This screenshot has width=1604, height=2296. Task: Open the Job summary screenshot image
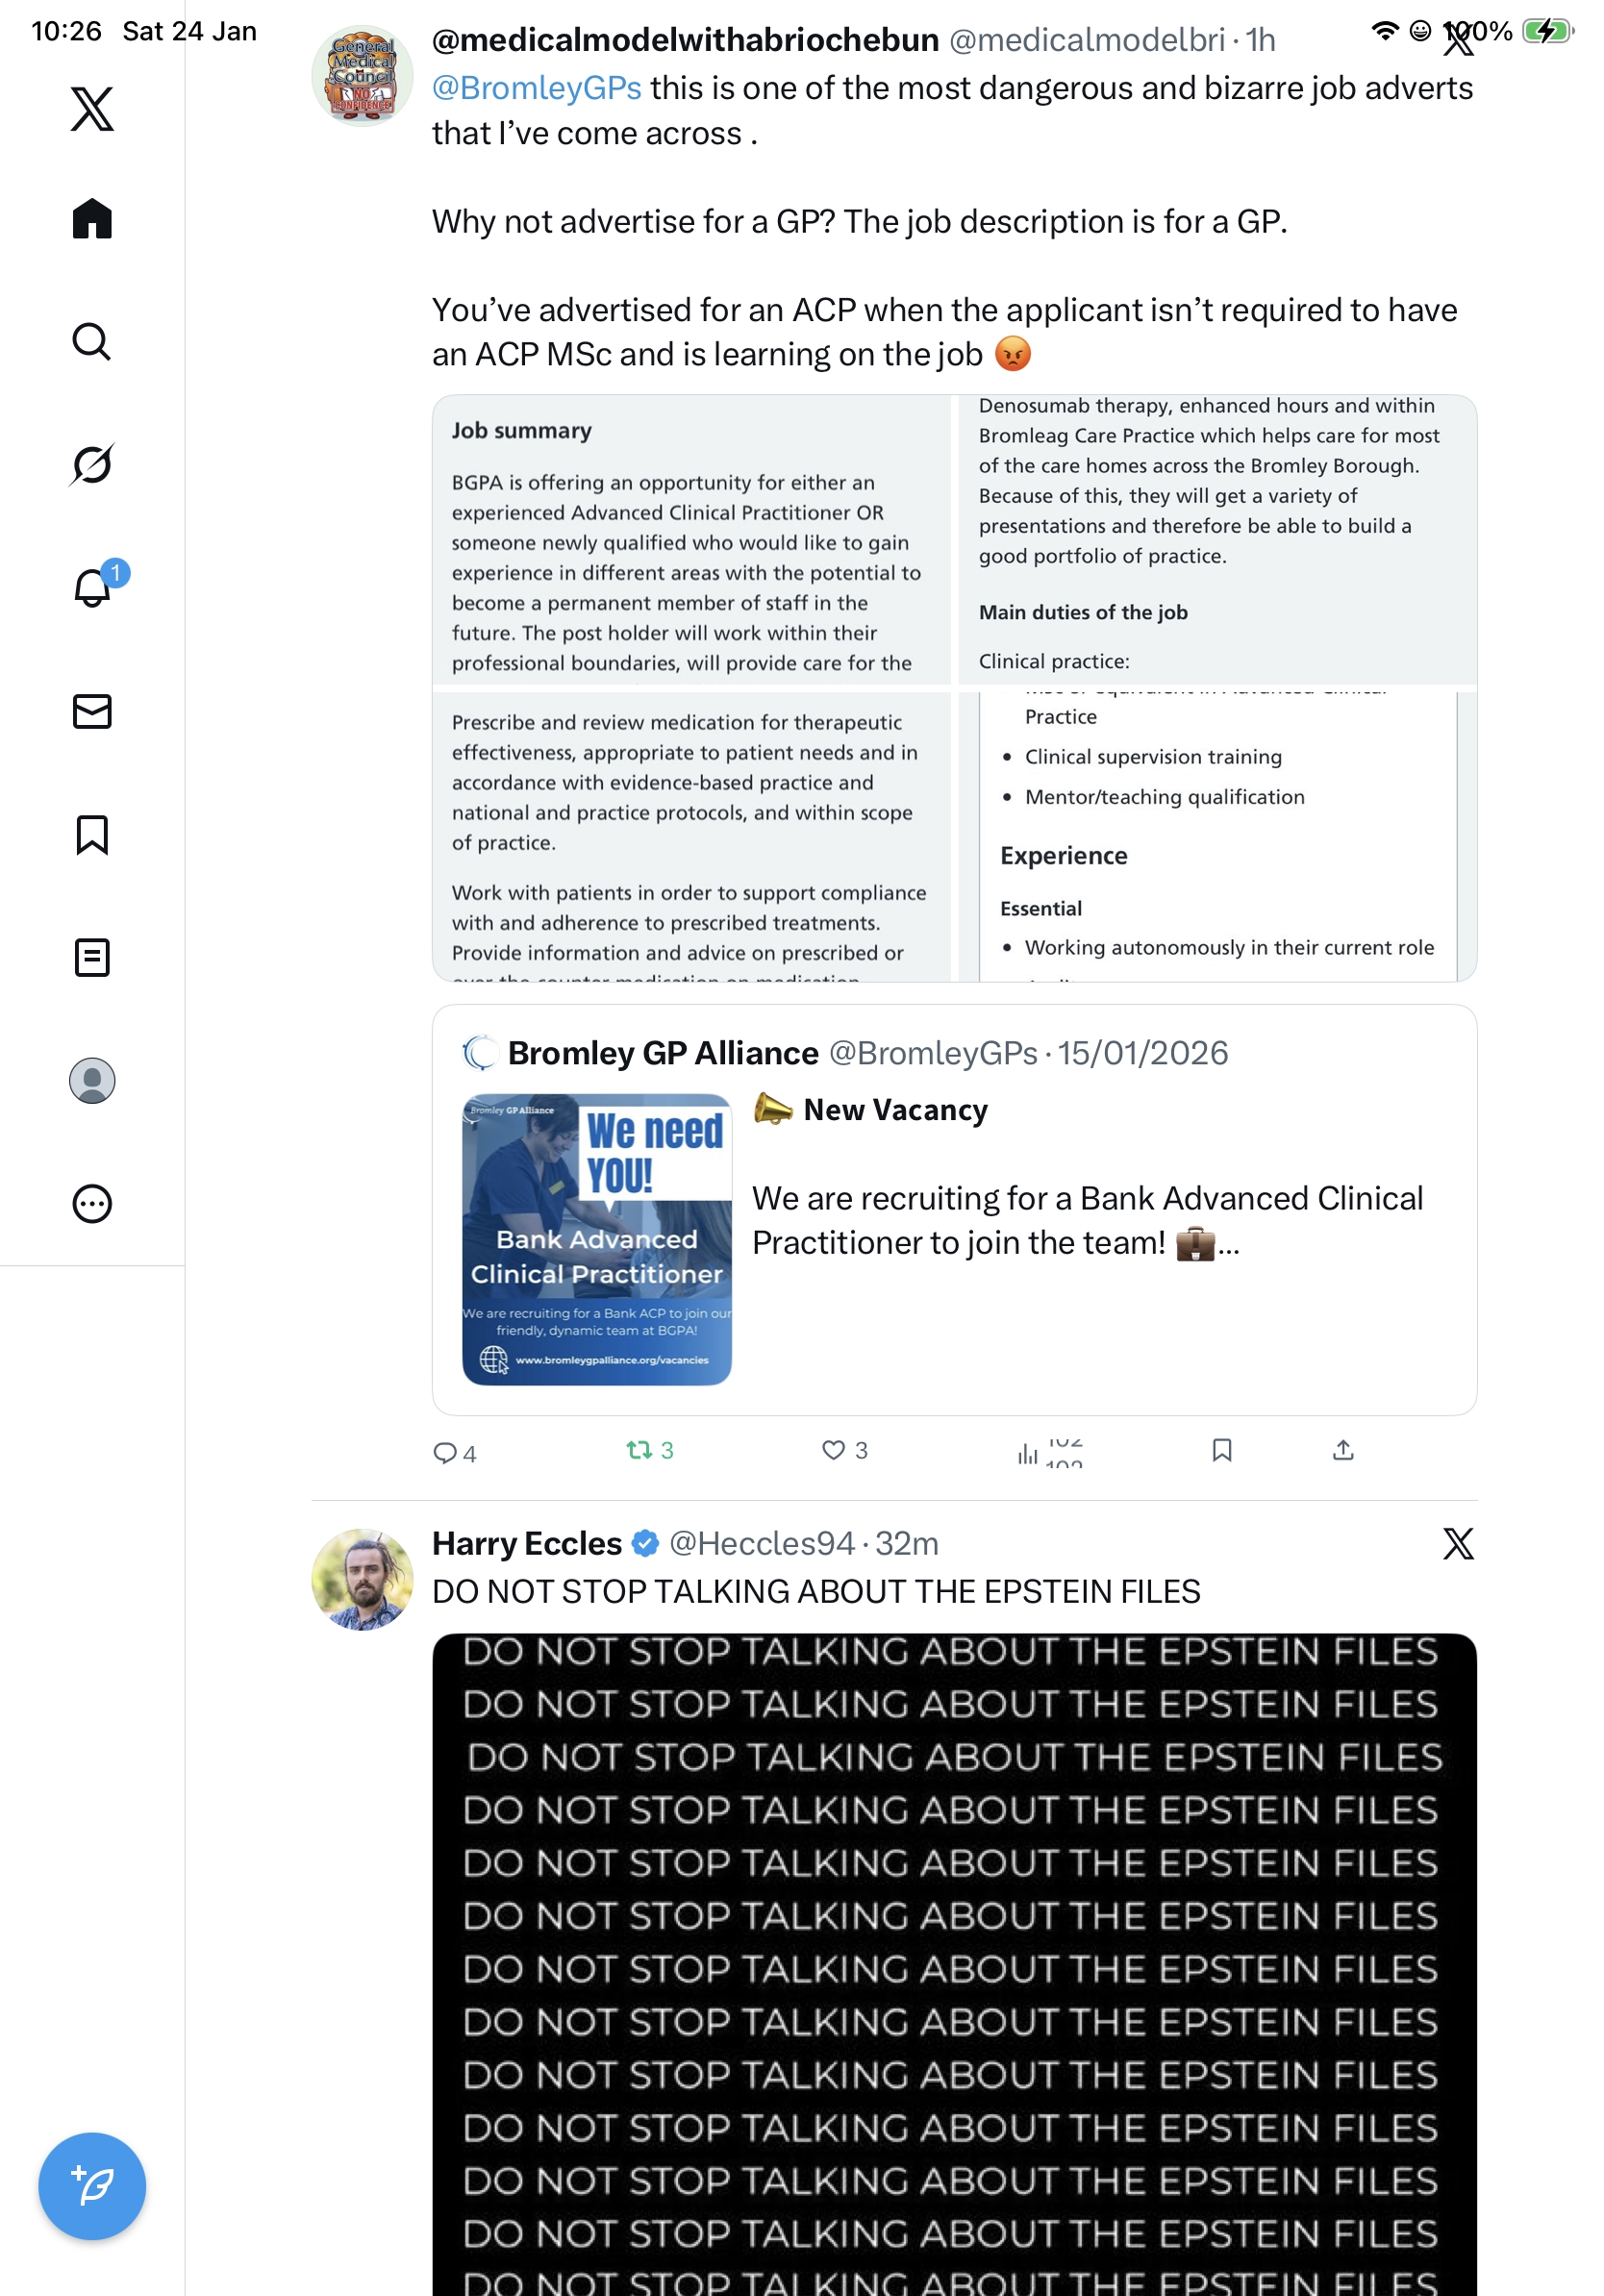[691, 540]
